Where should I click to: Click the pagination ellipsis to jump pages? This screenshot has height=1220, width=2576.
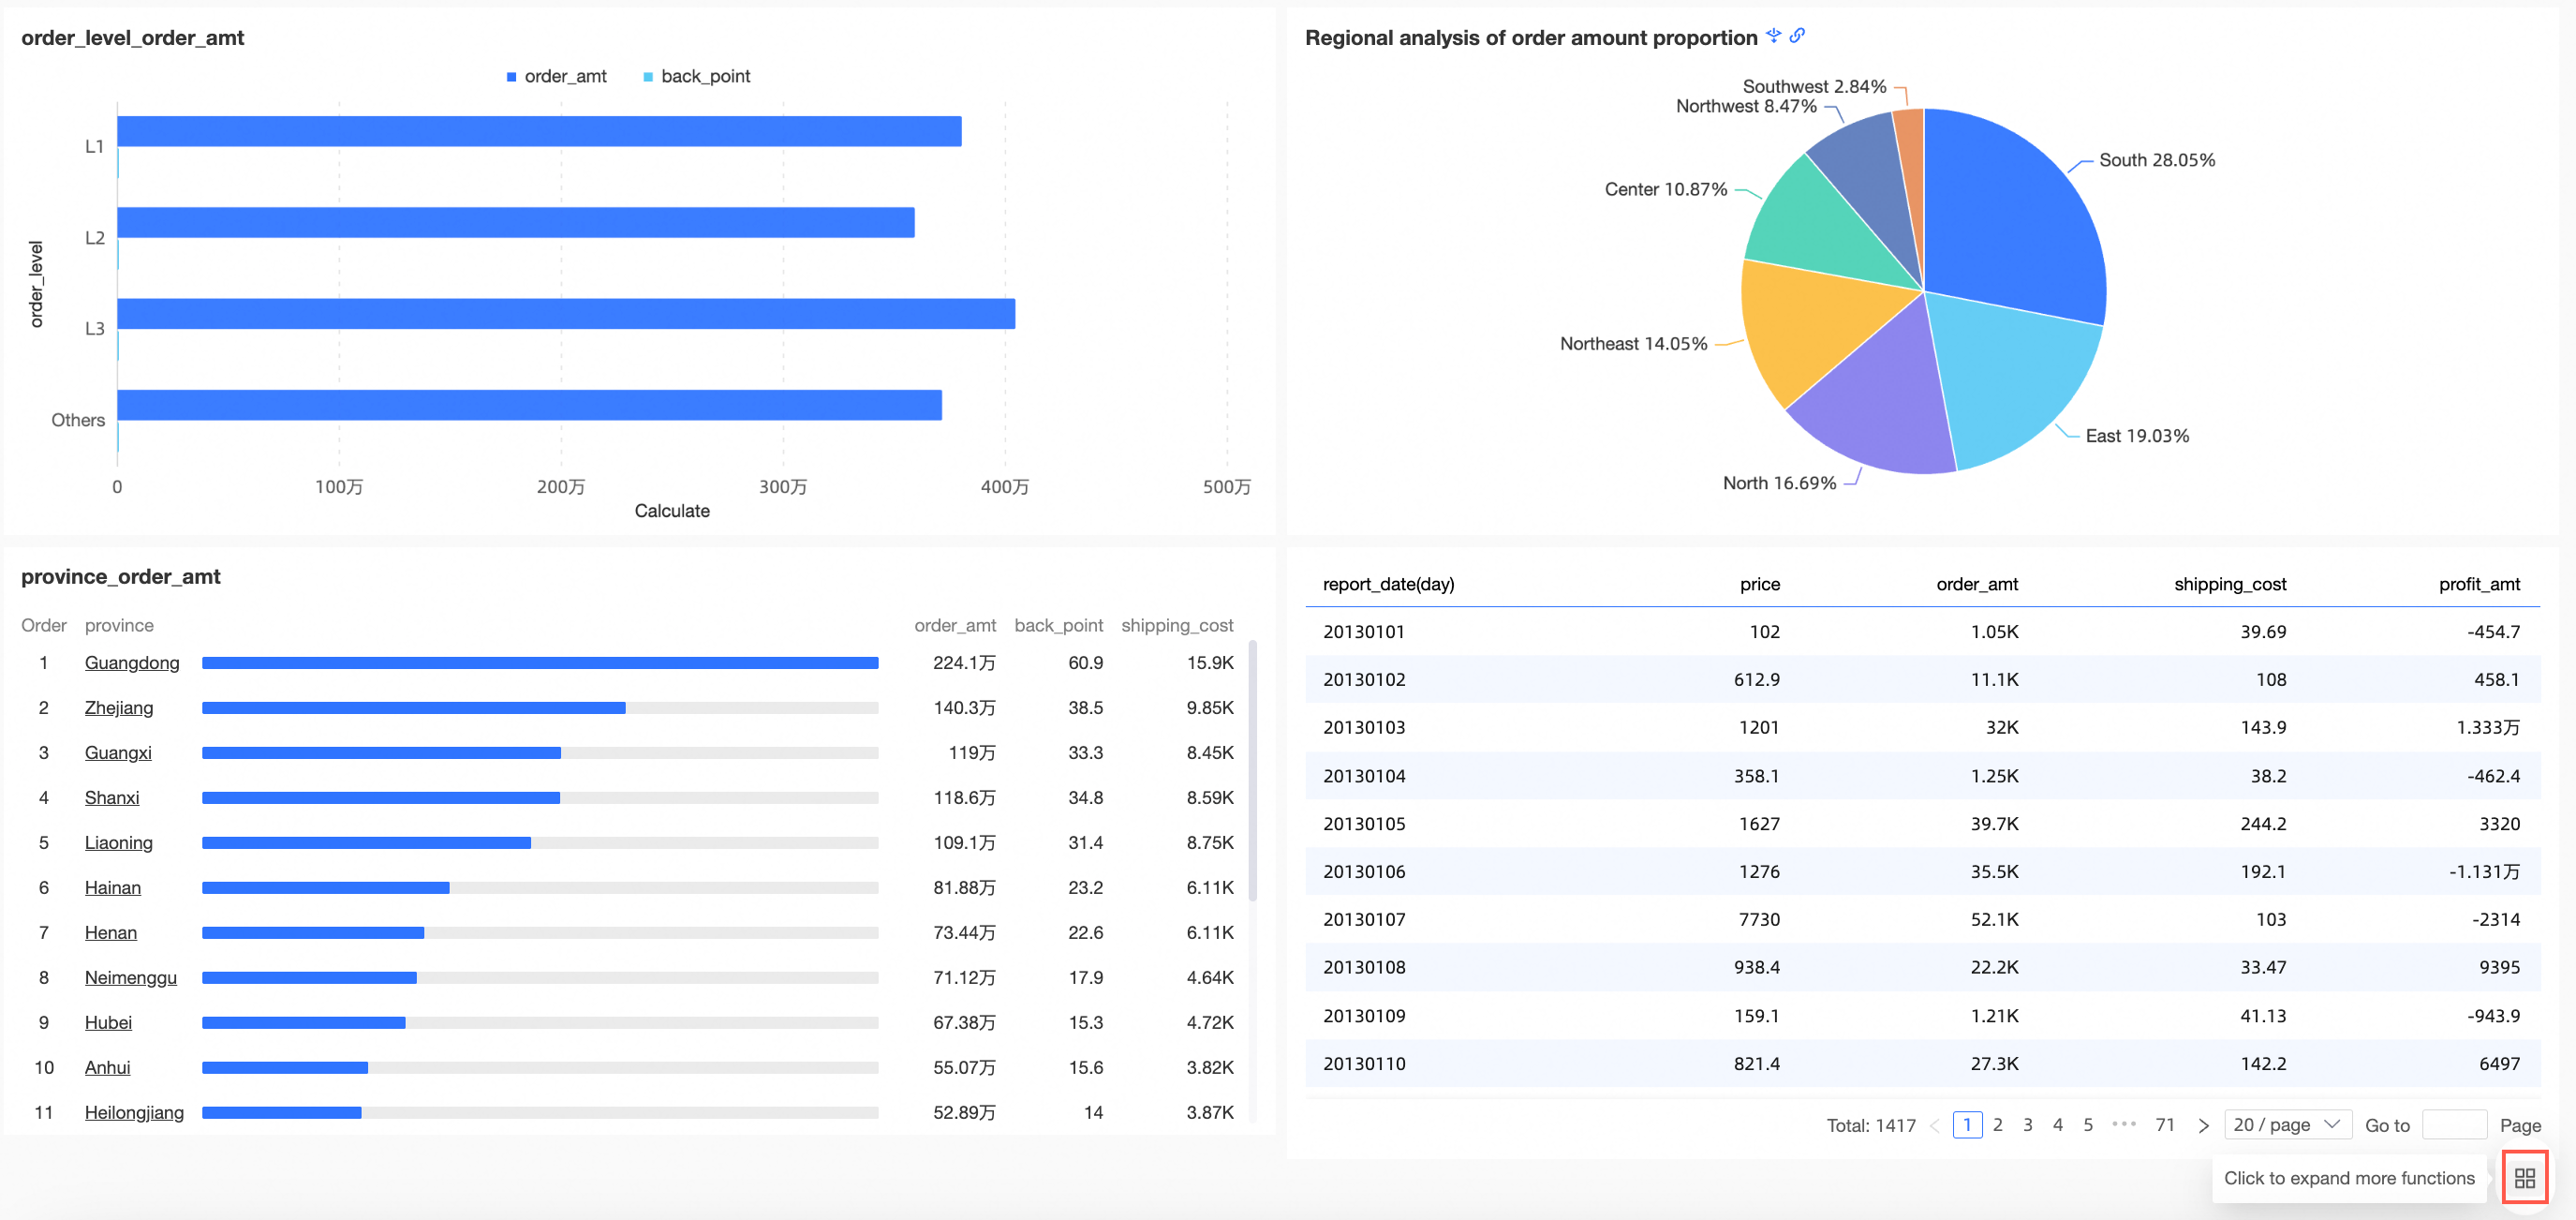[2124, 1124]
